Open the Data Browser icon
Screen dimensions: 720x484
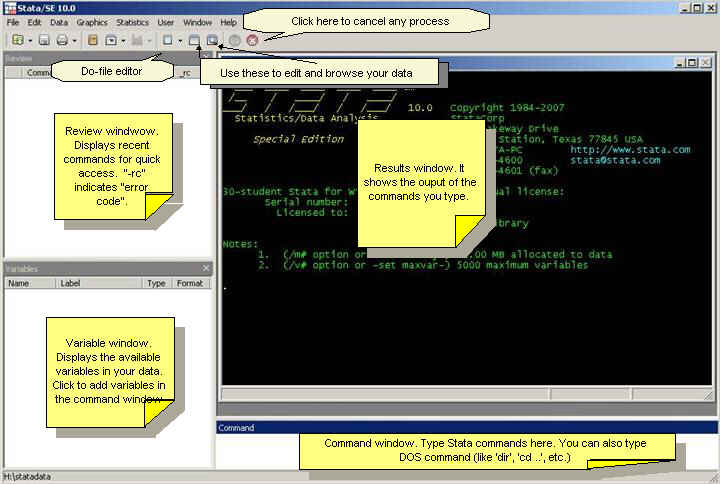212,40
